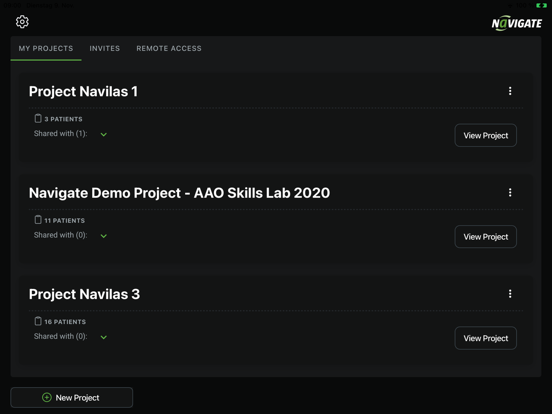Switch to the Remote Access tab
Image resolution: width=552 pixels, height=414 pixels.
[169, 48]
